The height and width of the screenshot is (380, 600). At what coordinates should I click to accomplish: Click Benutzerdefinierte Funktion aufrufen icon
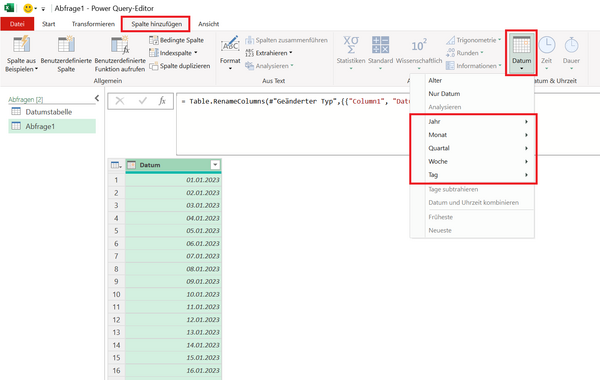(120, 45)
